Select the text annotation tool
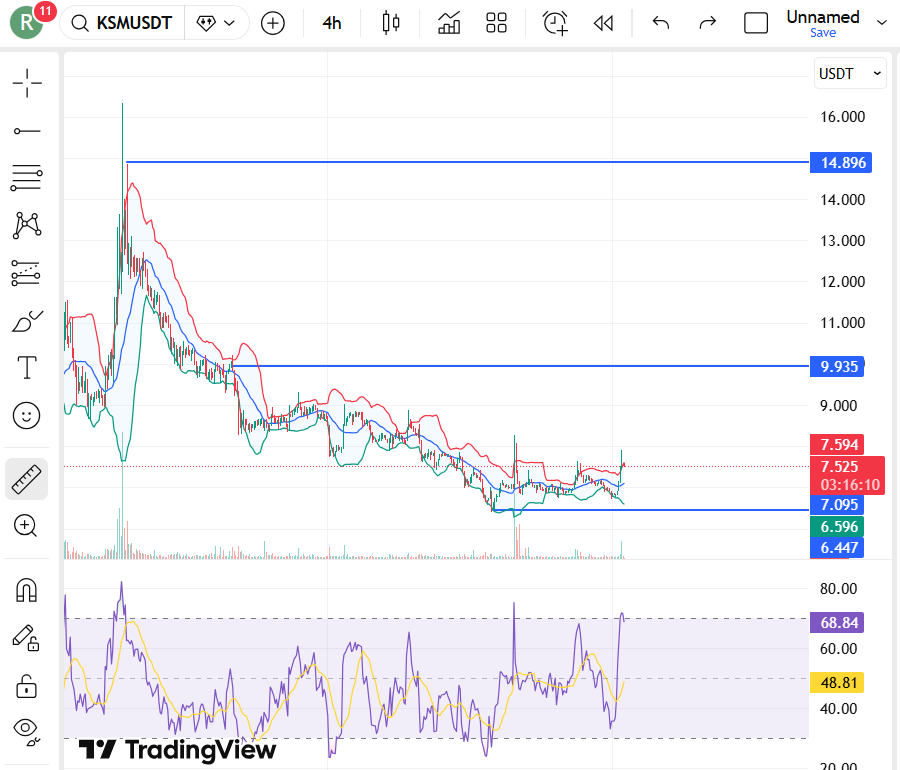 point(27,368)
